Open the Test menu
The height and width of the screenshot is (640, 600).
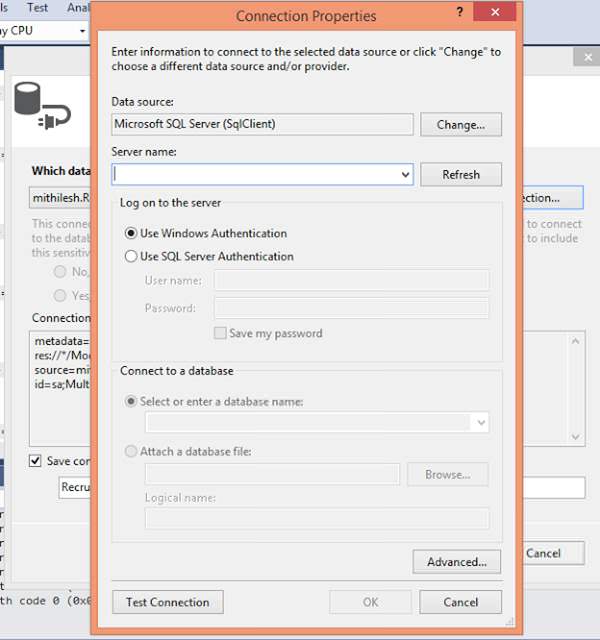[x=37, y=7]
